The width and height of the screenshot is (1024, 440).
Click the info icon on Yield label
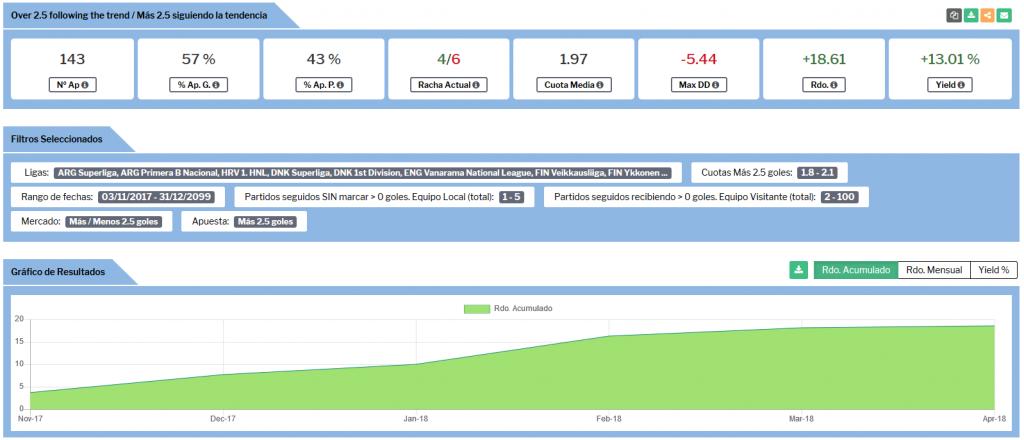click(x=963, y=85)
